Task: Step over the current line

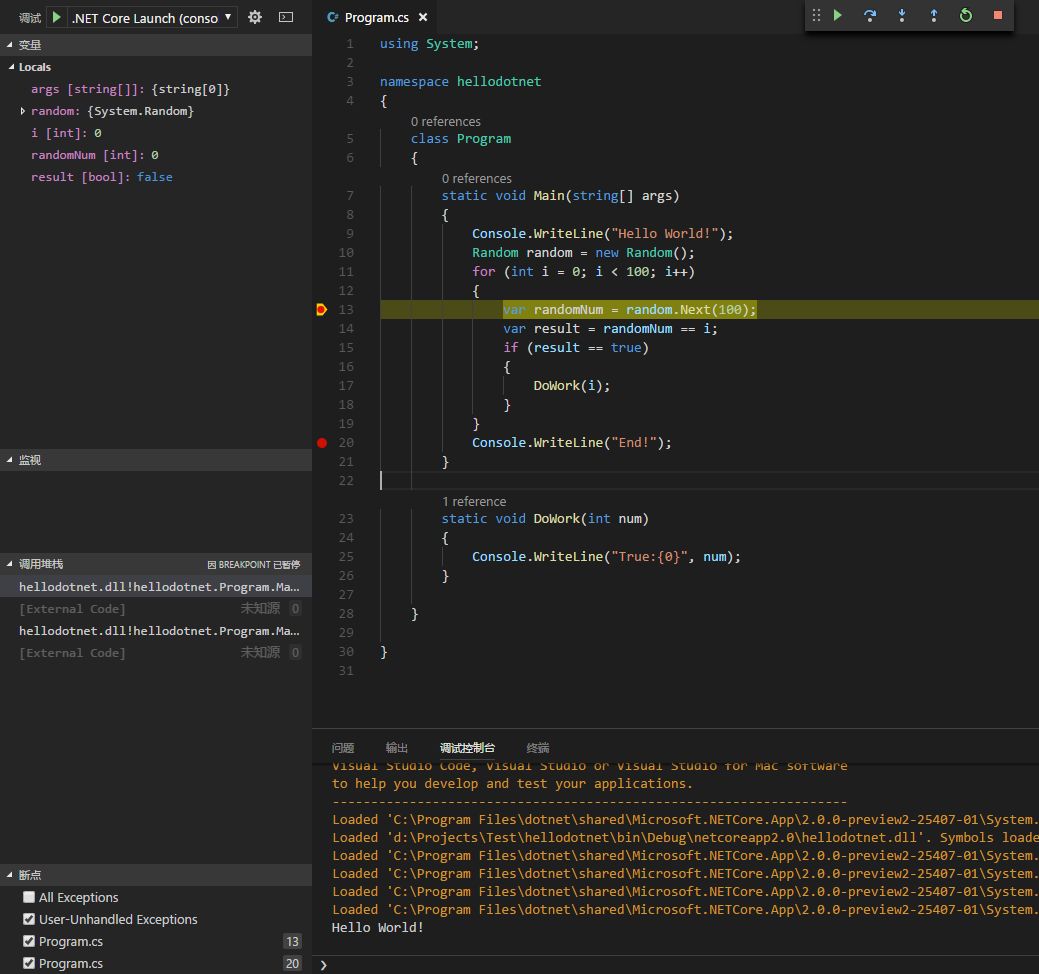Action: tap(870, 16)
